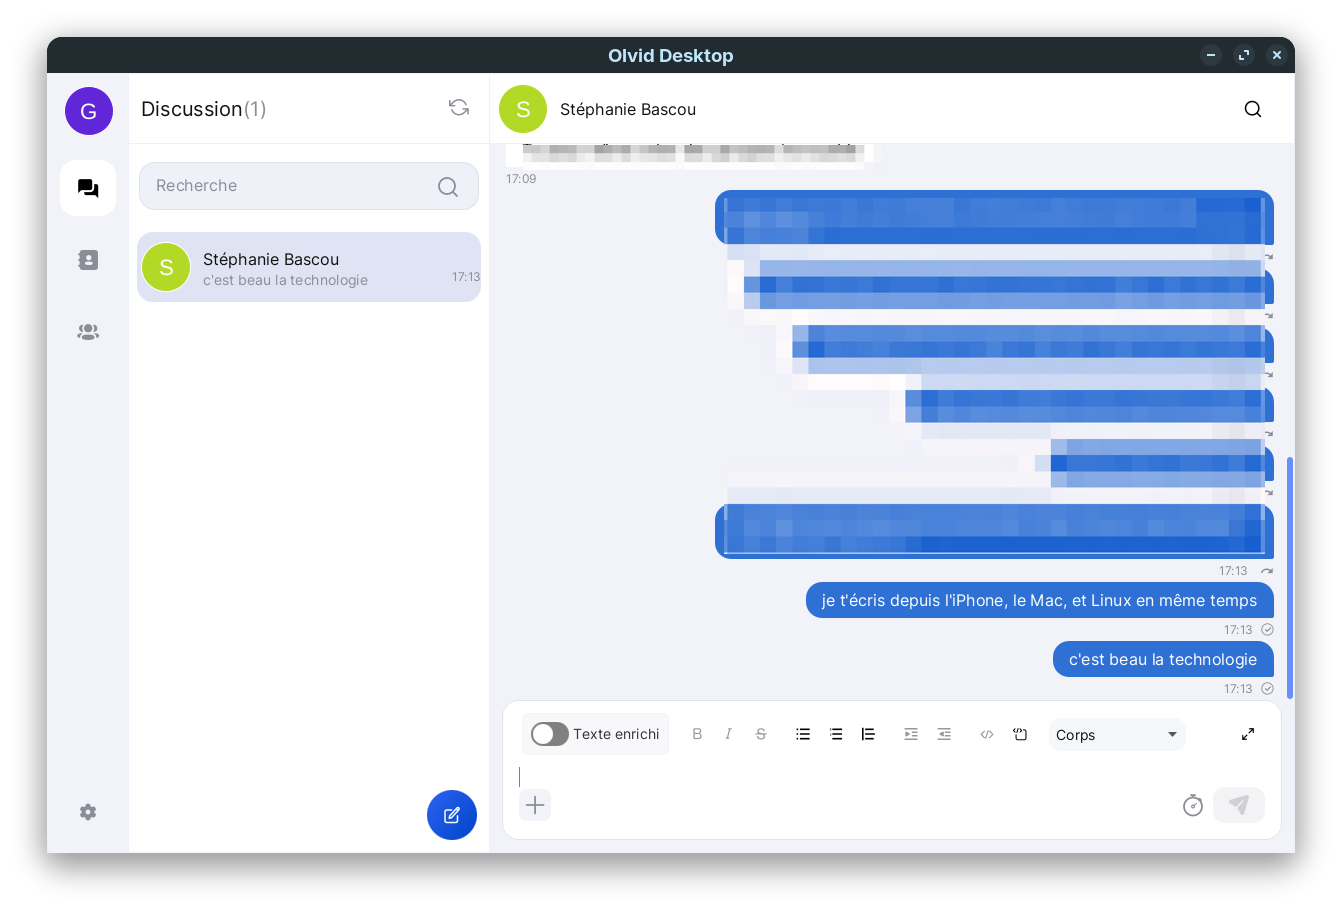The height and width of the screenshot is (910, 1342).
Task: Open the groups tab in sidebar
Action: (88, 332)
